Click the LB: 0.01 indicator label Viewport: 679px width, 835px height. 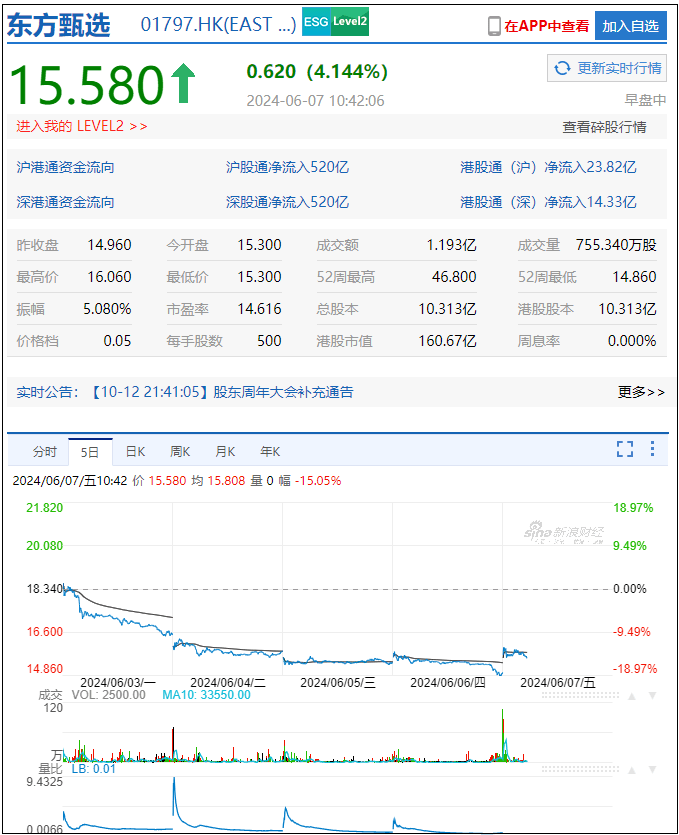point(94,769)
